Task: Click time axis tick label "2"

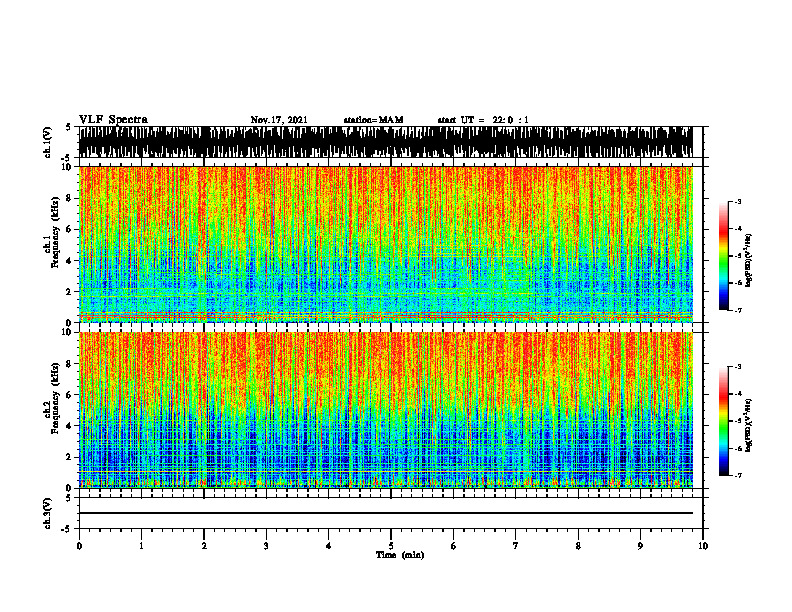Action: coord(204,546)
